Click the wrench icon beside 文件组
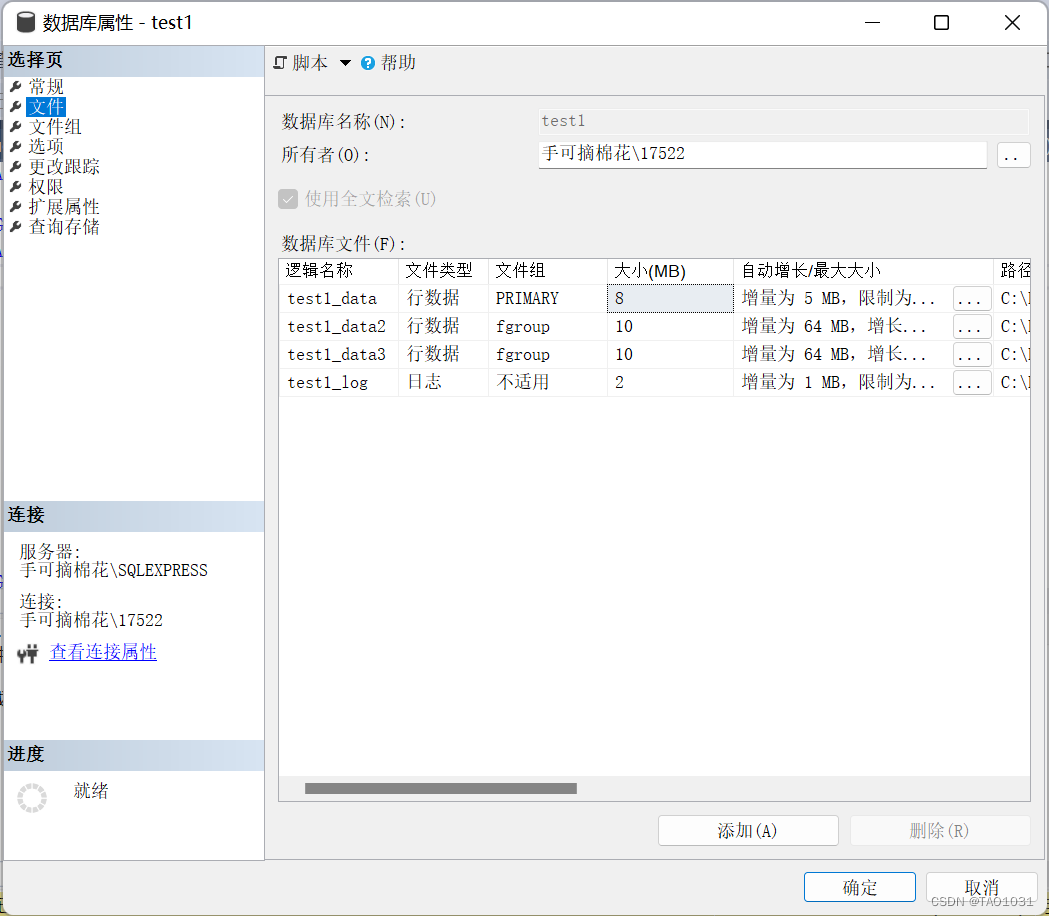This screenshot has height=916, width=1049. [16, 126]
